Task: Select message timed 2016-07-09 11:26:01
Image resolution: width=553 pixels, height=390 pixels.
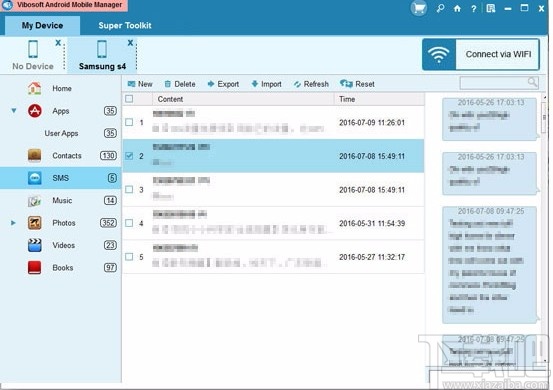Action: [273, 122]
